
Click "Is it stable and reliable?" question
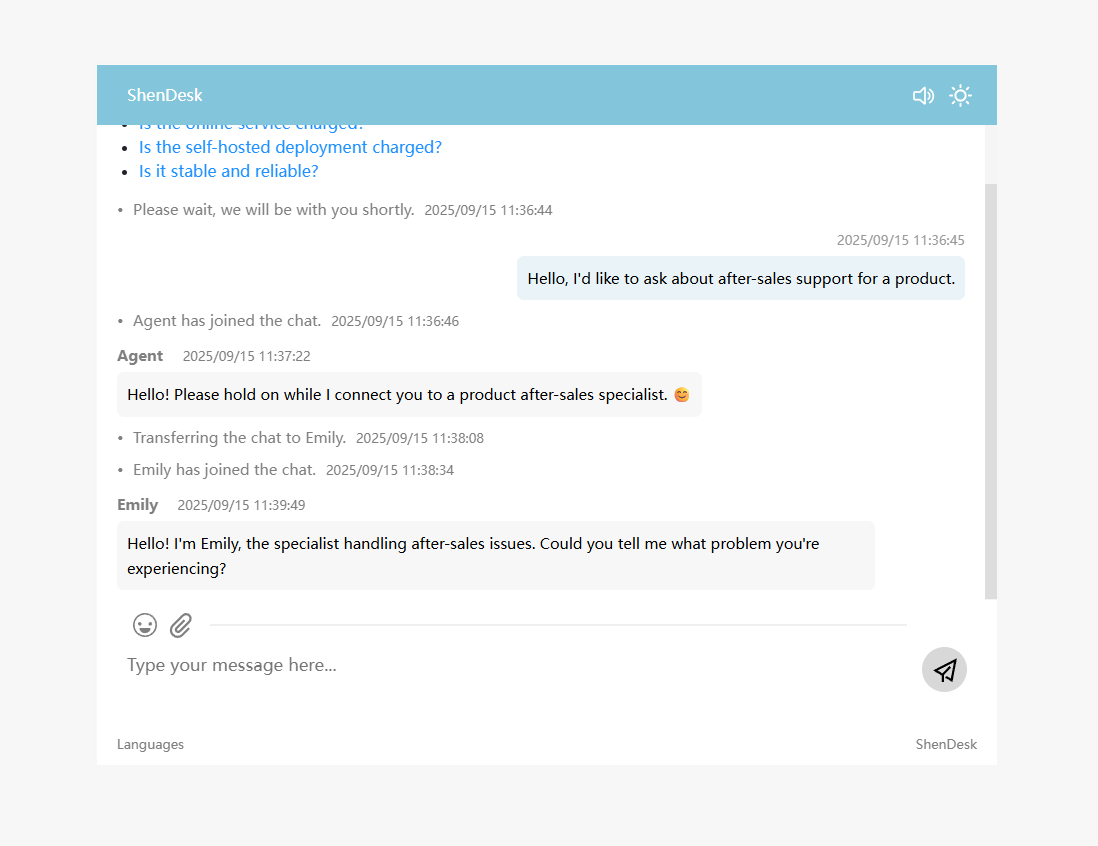coord(228,171)
